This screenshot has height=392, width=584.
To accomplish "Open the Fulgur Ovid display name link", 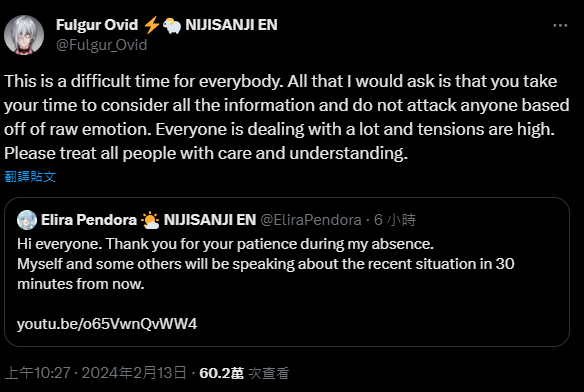I will [97, 25].
